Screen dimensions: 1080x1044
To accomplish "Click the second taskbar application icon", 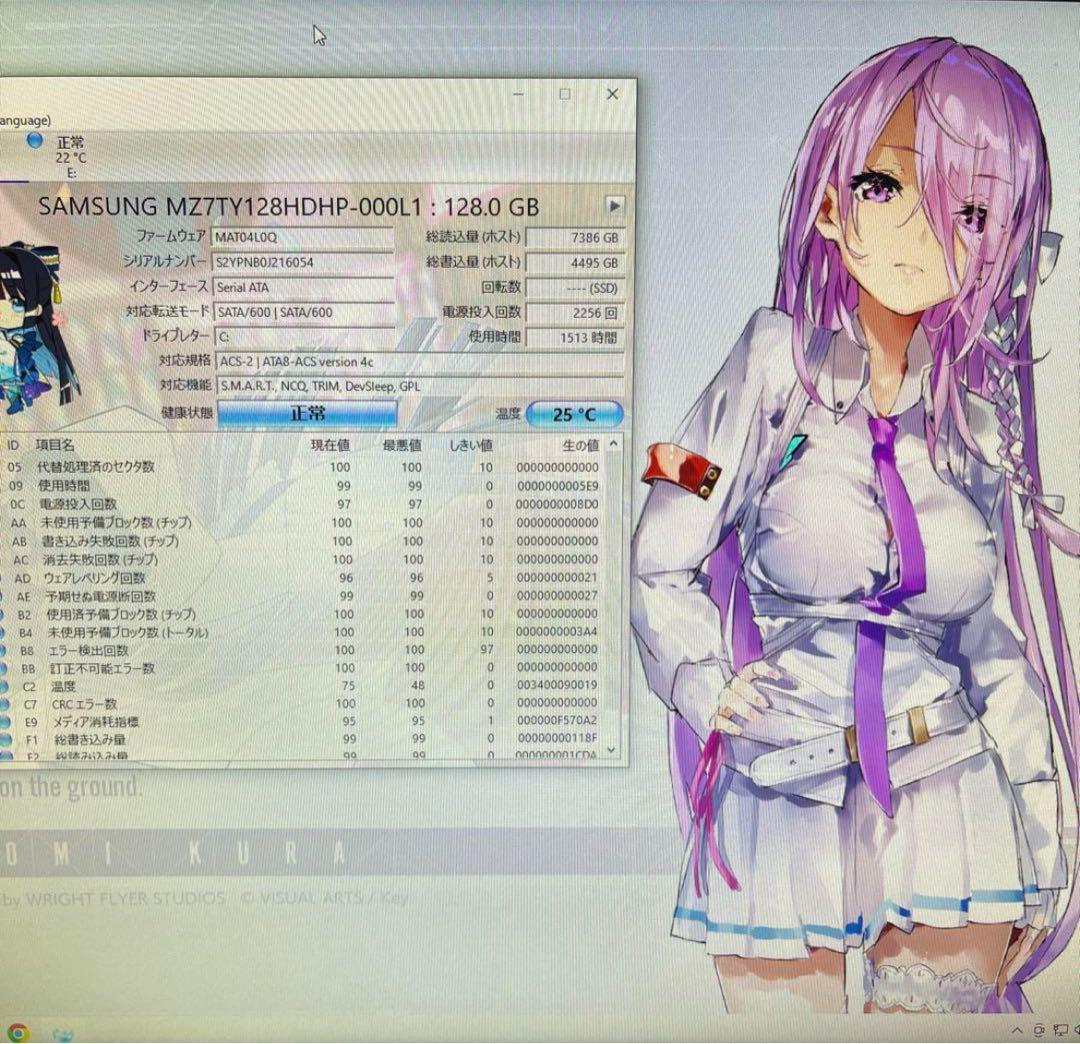I will [60, 1032].
